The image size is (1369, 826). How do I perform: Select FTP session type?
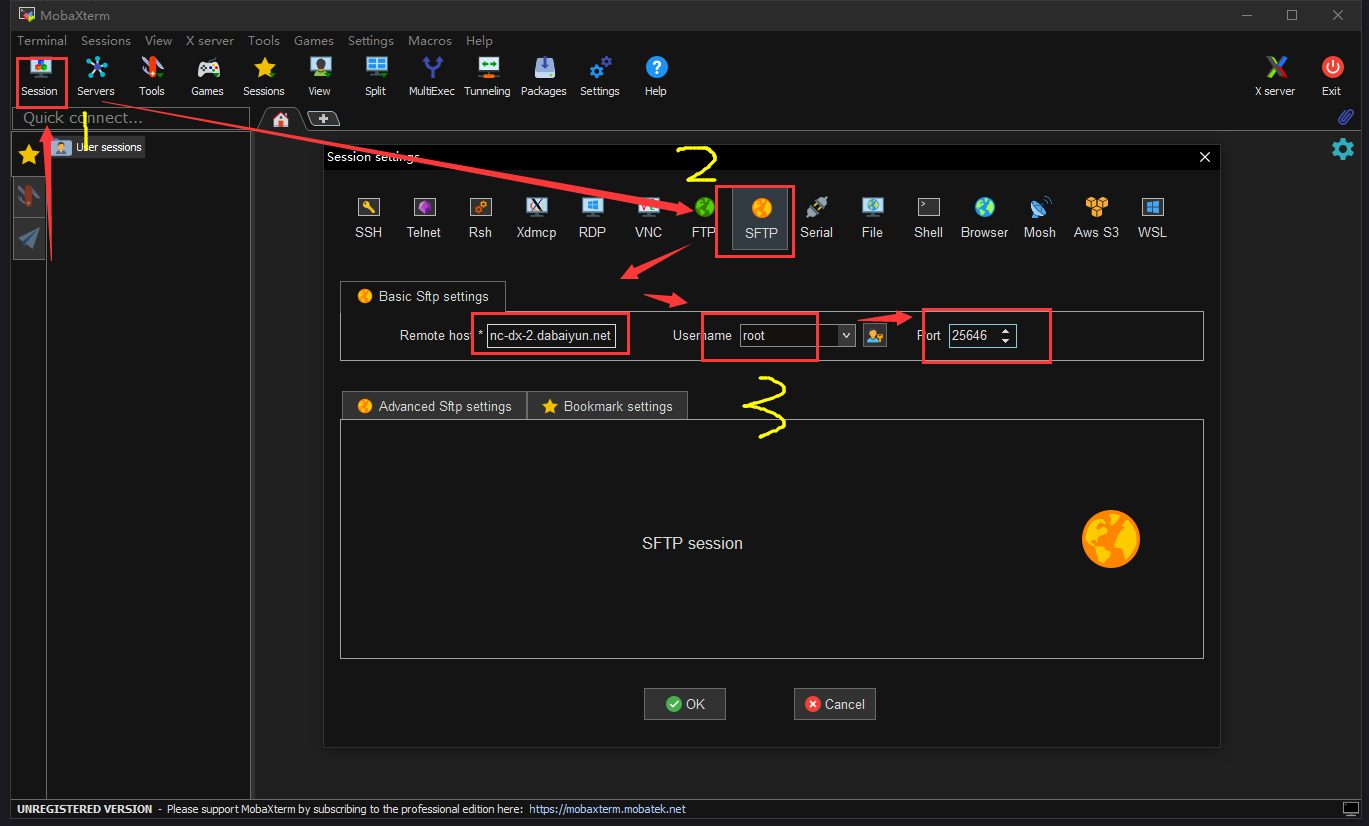click(x=704, y=217)
